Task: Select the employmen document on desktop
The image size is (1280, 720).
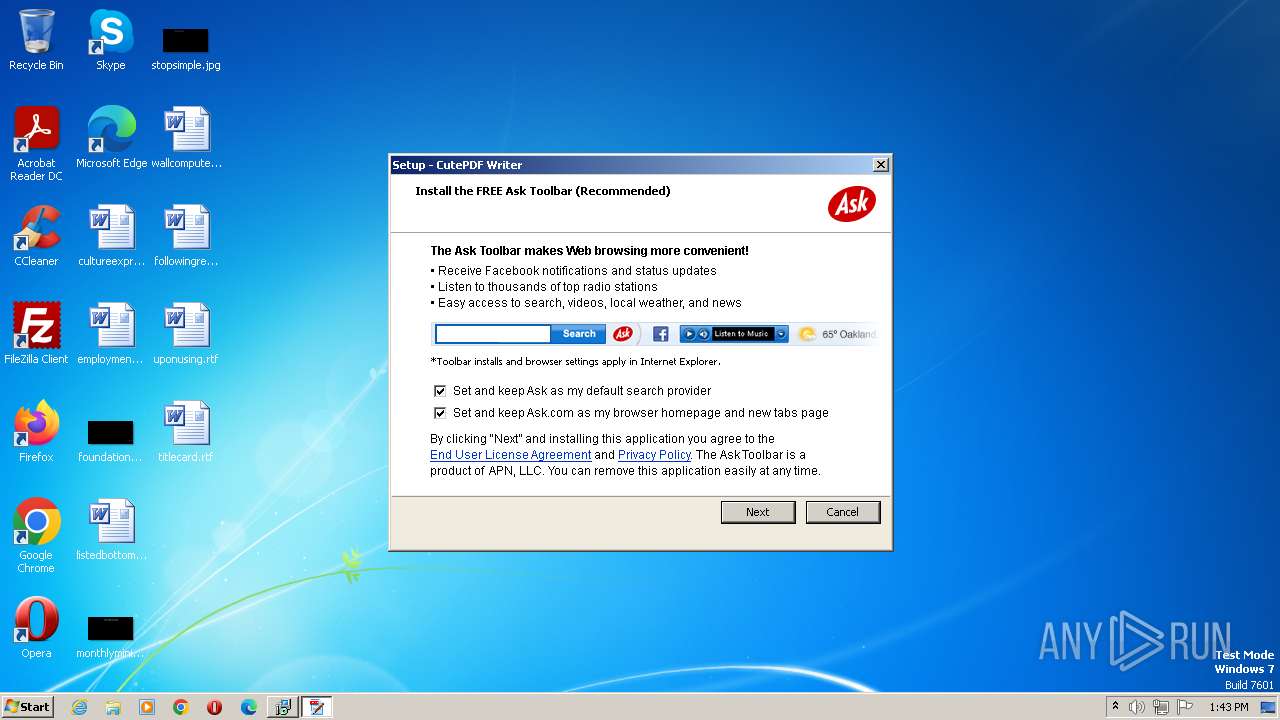Action: point(111,334)
